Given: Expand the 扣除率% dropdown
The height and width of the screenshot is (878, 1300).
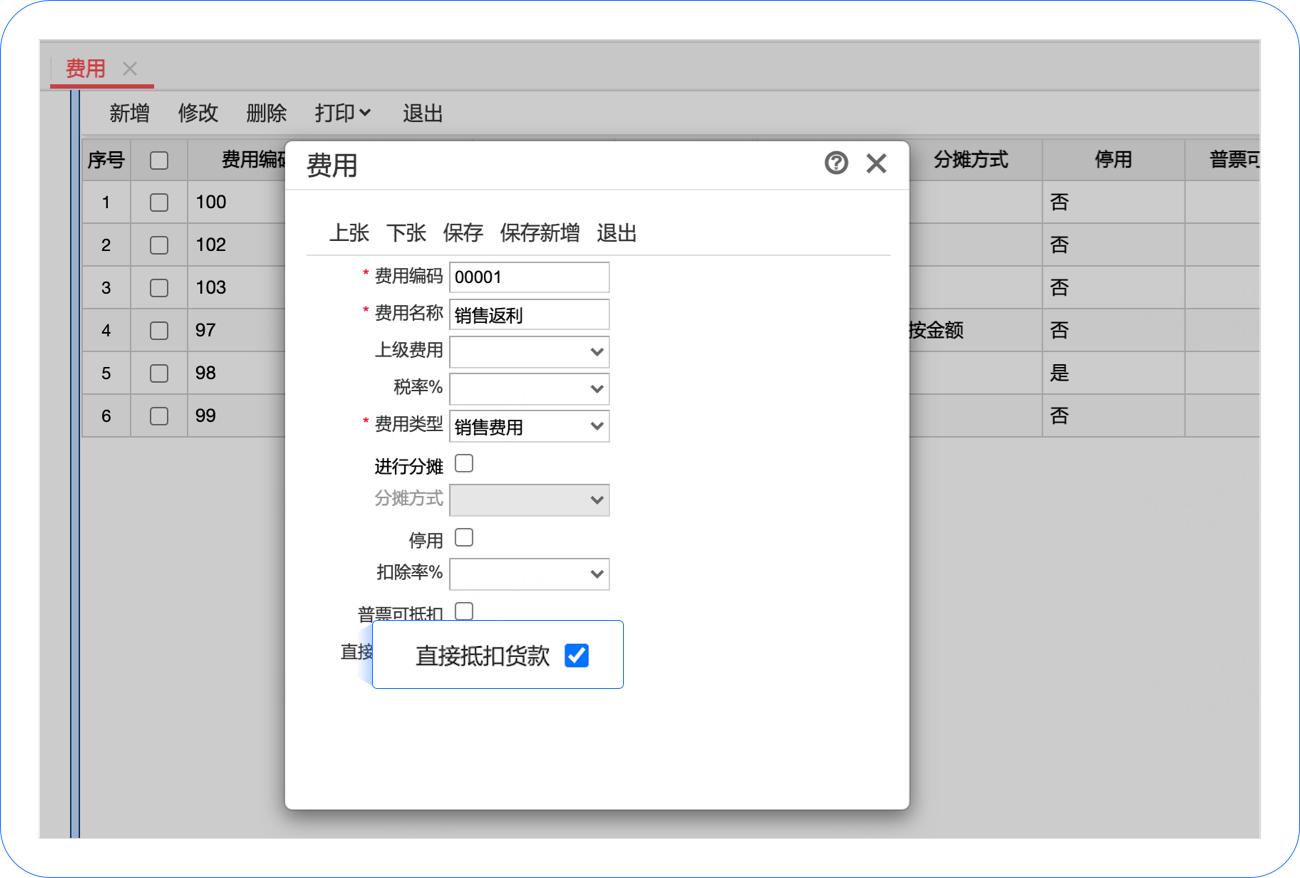Looking at the screenshot, I should [530, 574].
